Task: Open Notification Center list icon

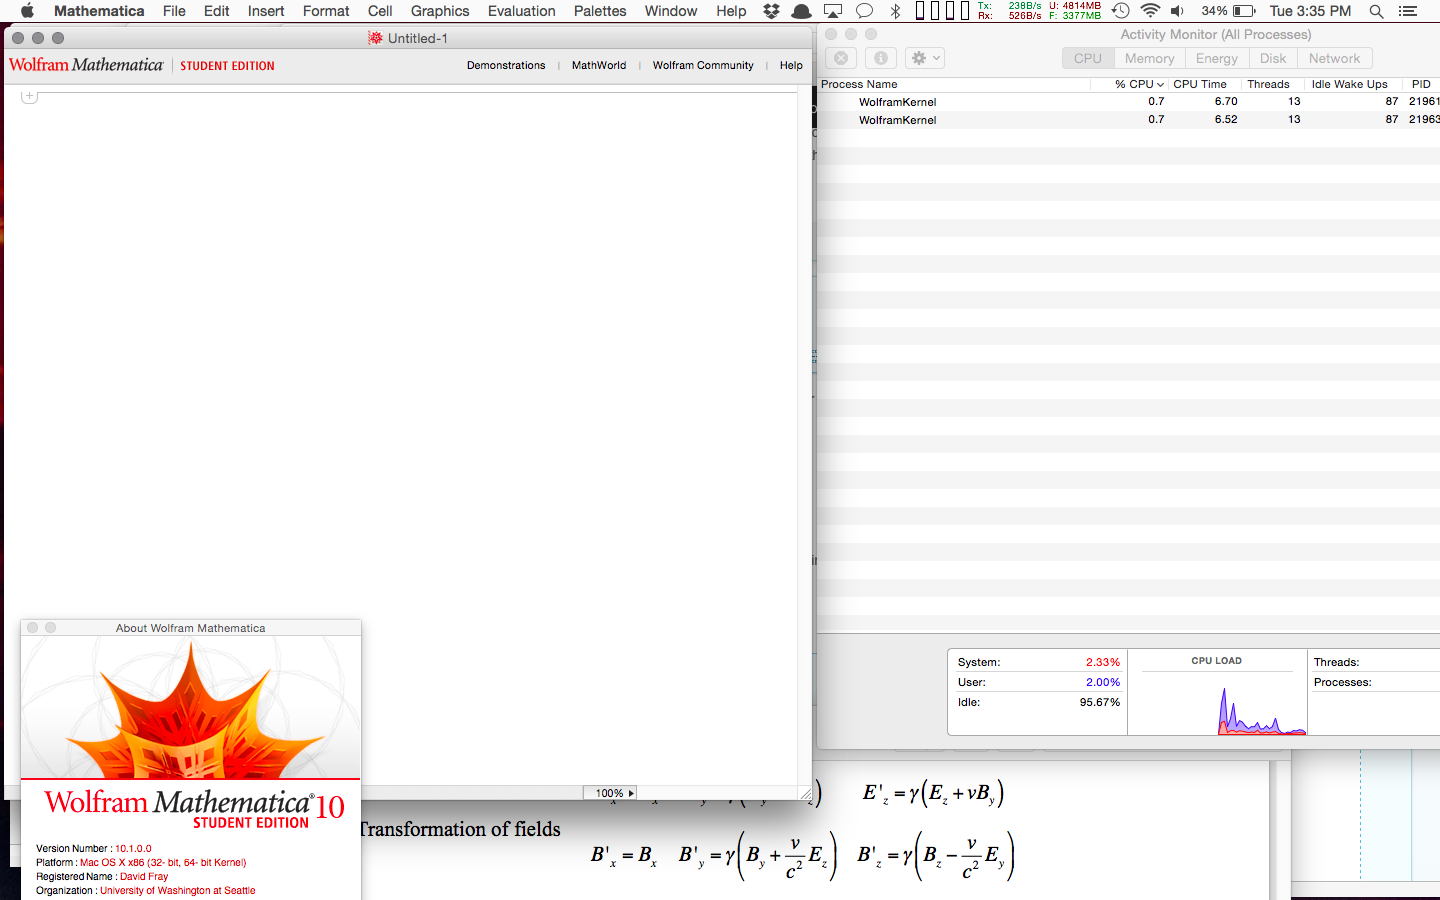Action: (1408, 11)
